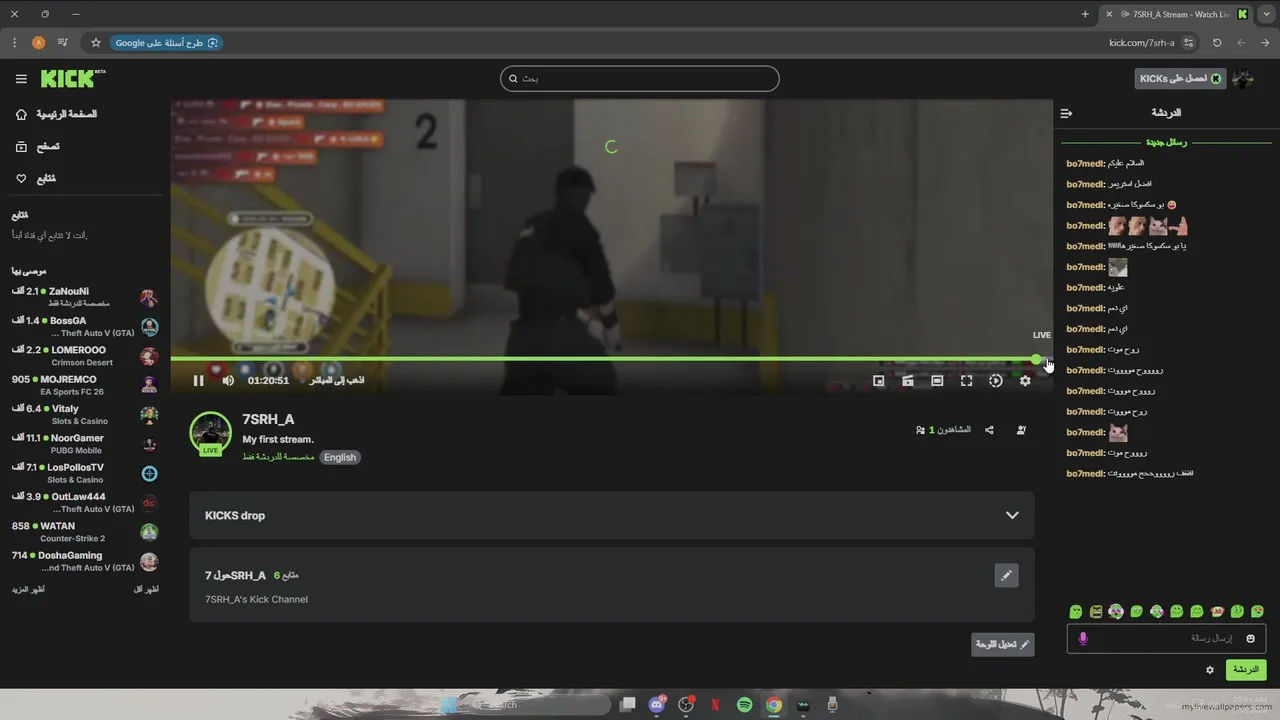Click the purple microphone icon in chat
This screenshot has width=1280, height=720.
tap(1082, 638)
